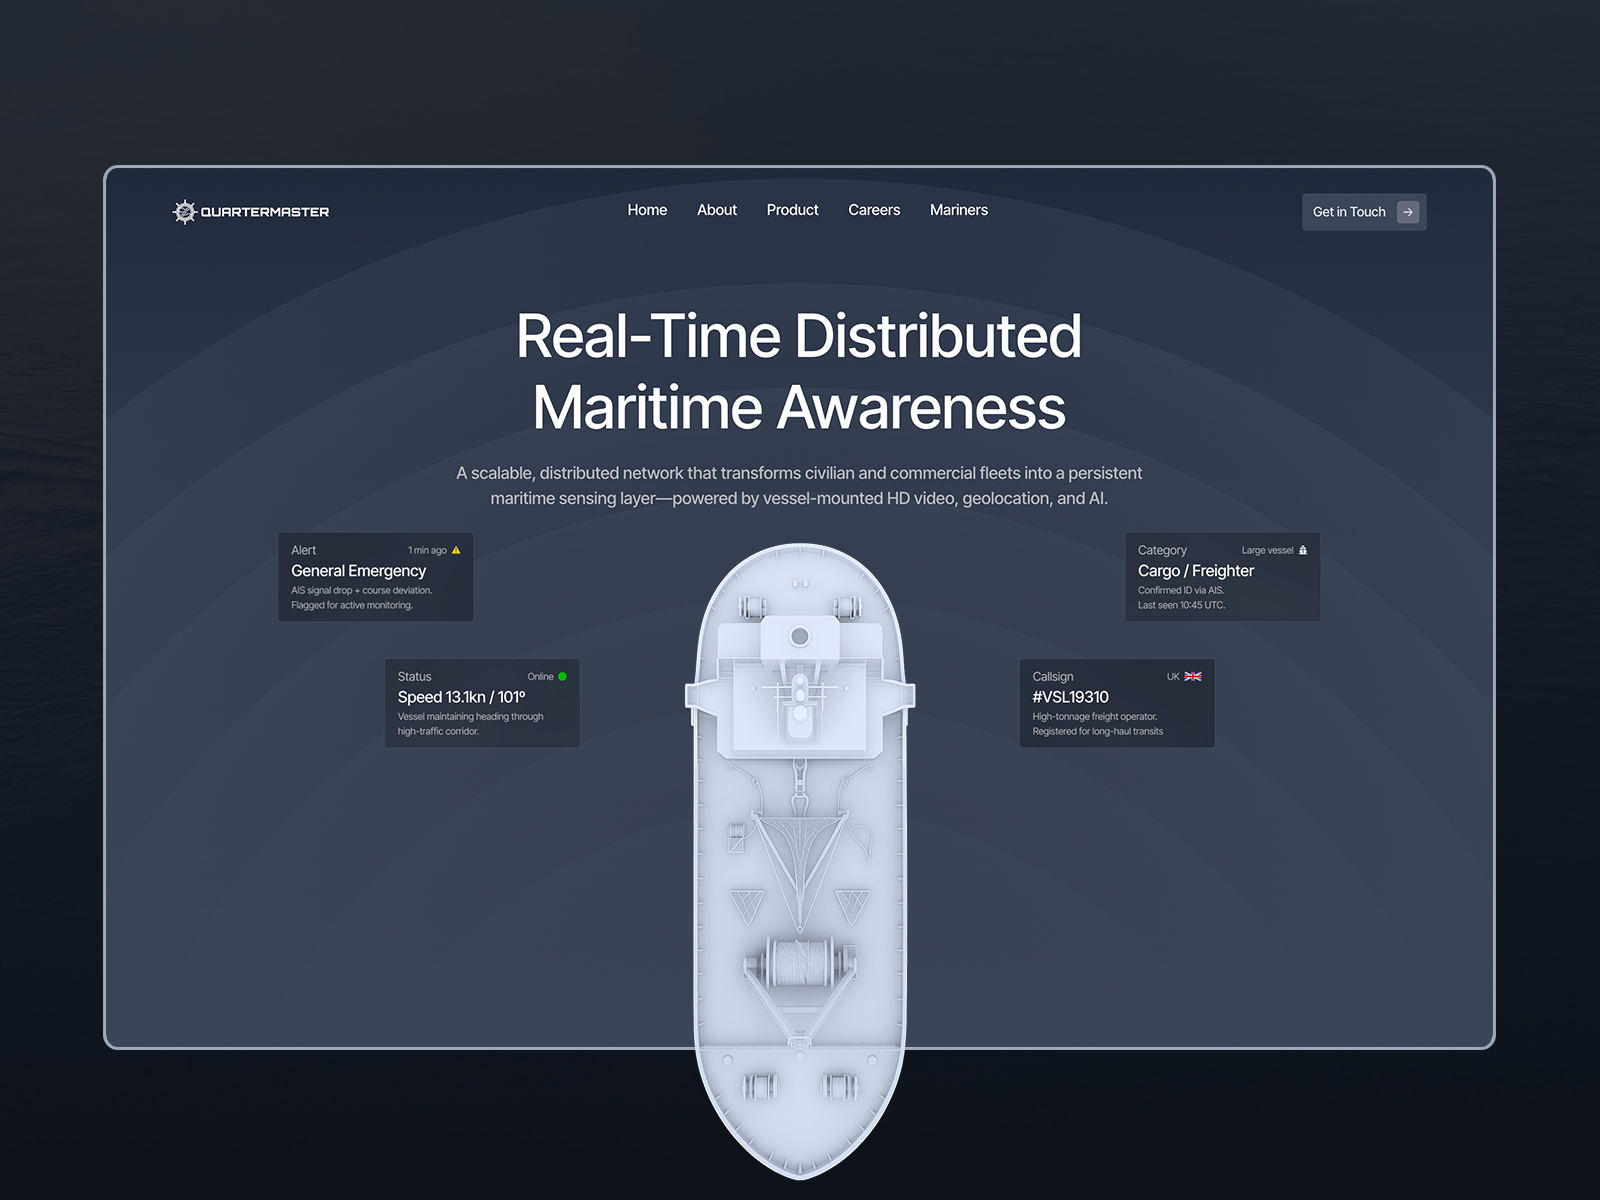
Task: Click the Quartermaster ship wheel logo icon
Action: (184, 212)
